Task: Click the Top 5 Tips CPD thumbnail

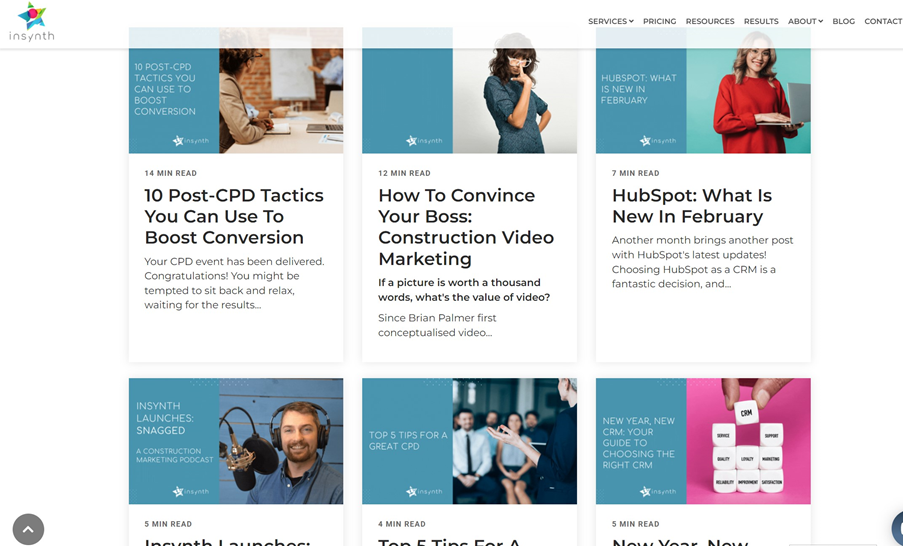Action: [x=469, y=441]
